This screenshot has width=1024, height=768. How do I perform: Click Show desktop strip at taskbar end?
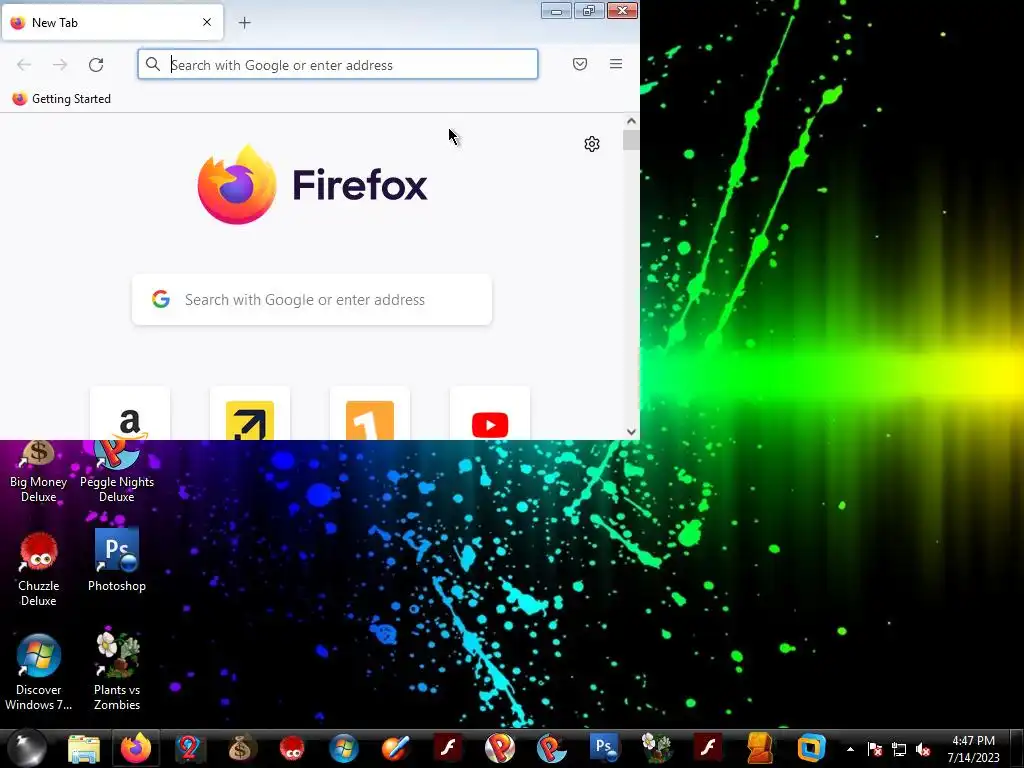point(1017,748)
